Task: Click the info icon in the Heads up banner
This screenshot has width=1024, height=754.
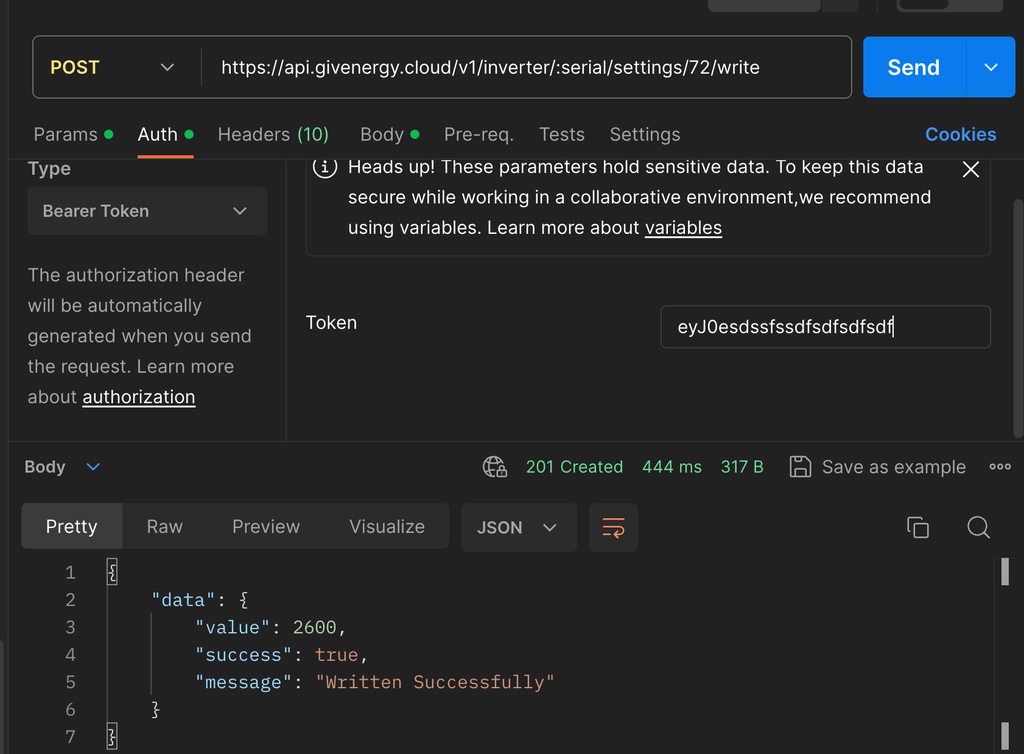Action: pos(325,168)
